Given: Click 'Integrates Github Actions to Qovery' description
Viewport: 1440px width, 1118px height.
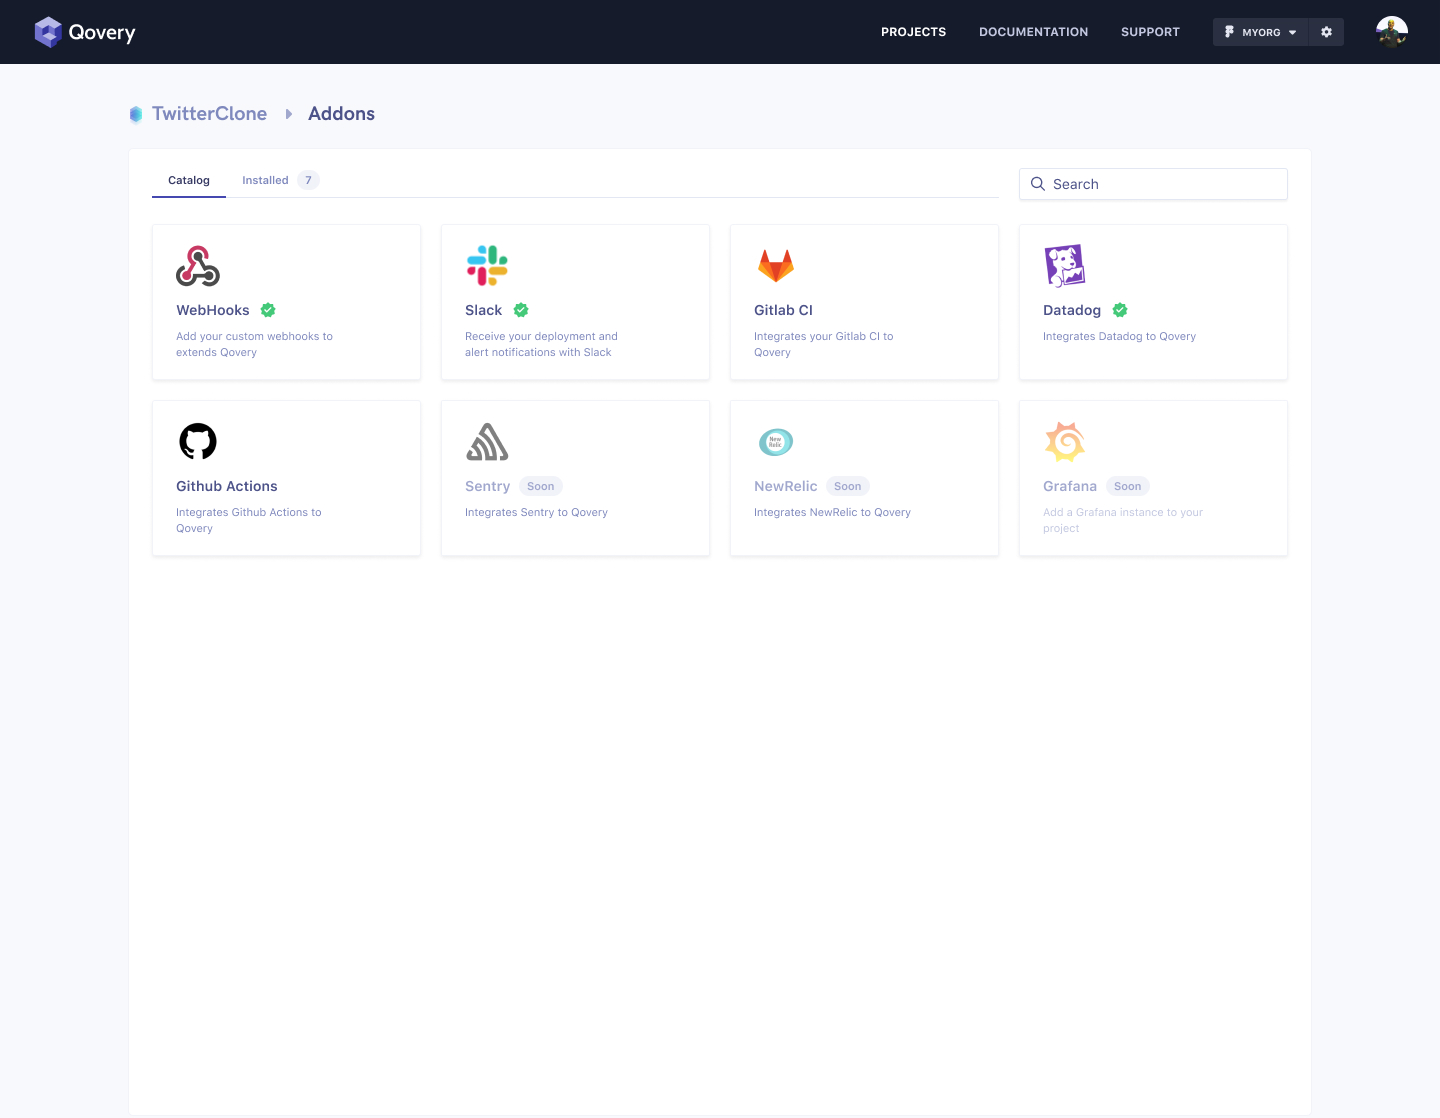Looking at the screenshot, I should pyautogui.click(x=249, y=520).
